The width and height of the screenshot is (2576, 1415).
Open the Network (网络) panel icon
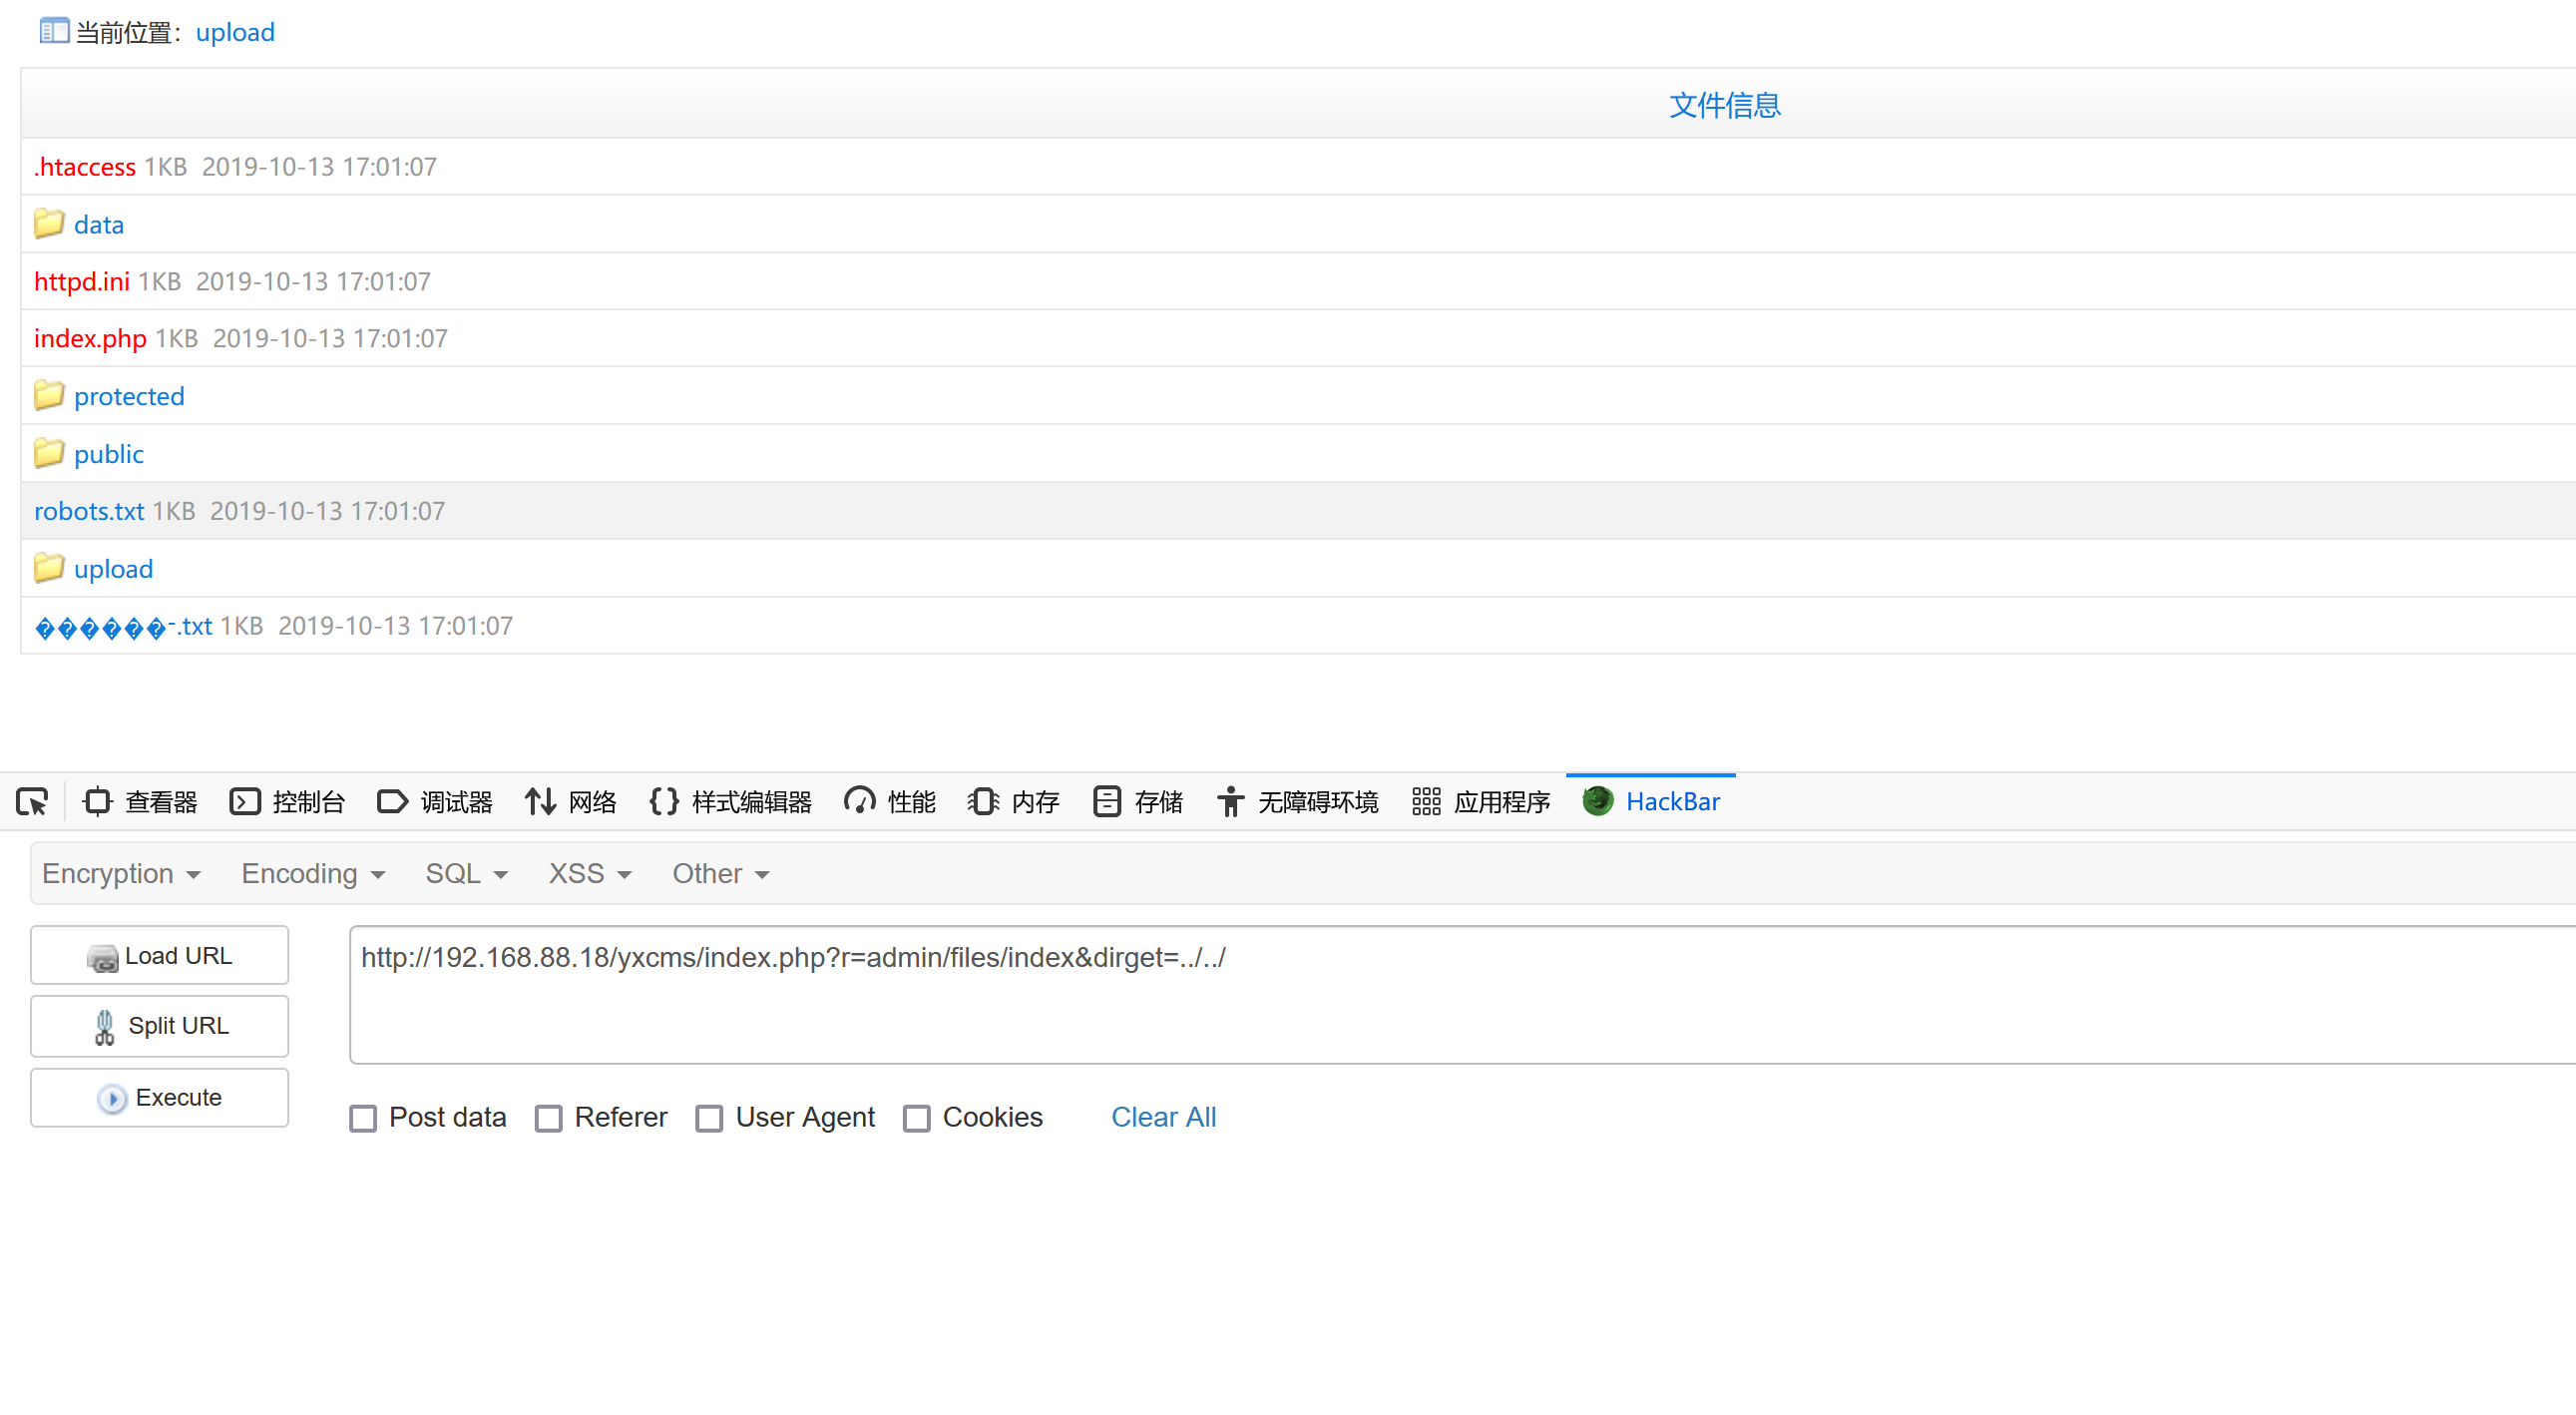pos(540,802)
